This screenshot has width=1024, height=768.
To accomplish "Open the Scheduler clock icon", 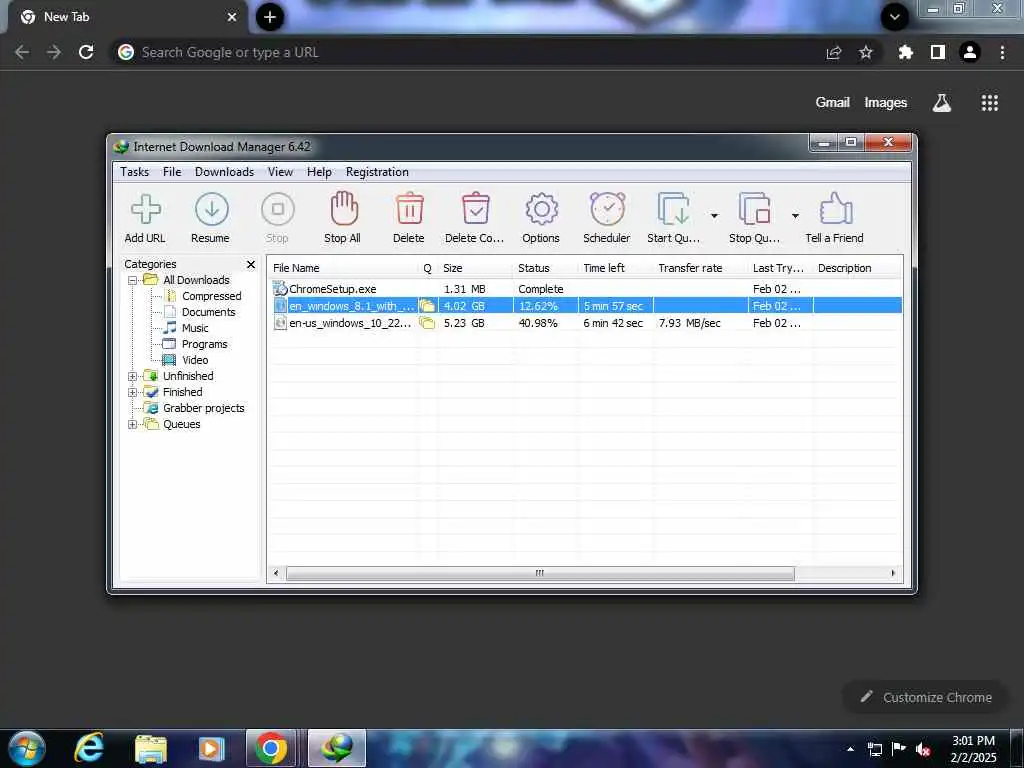I will (x=607, y=218).
